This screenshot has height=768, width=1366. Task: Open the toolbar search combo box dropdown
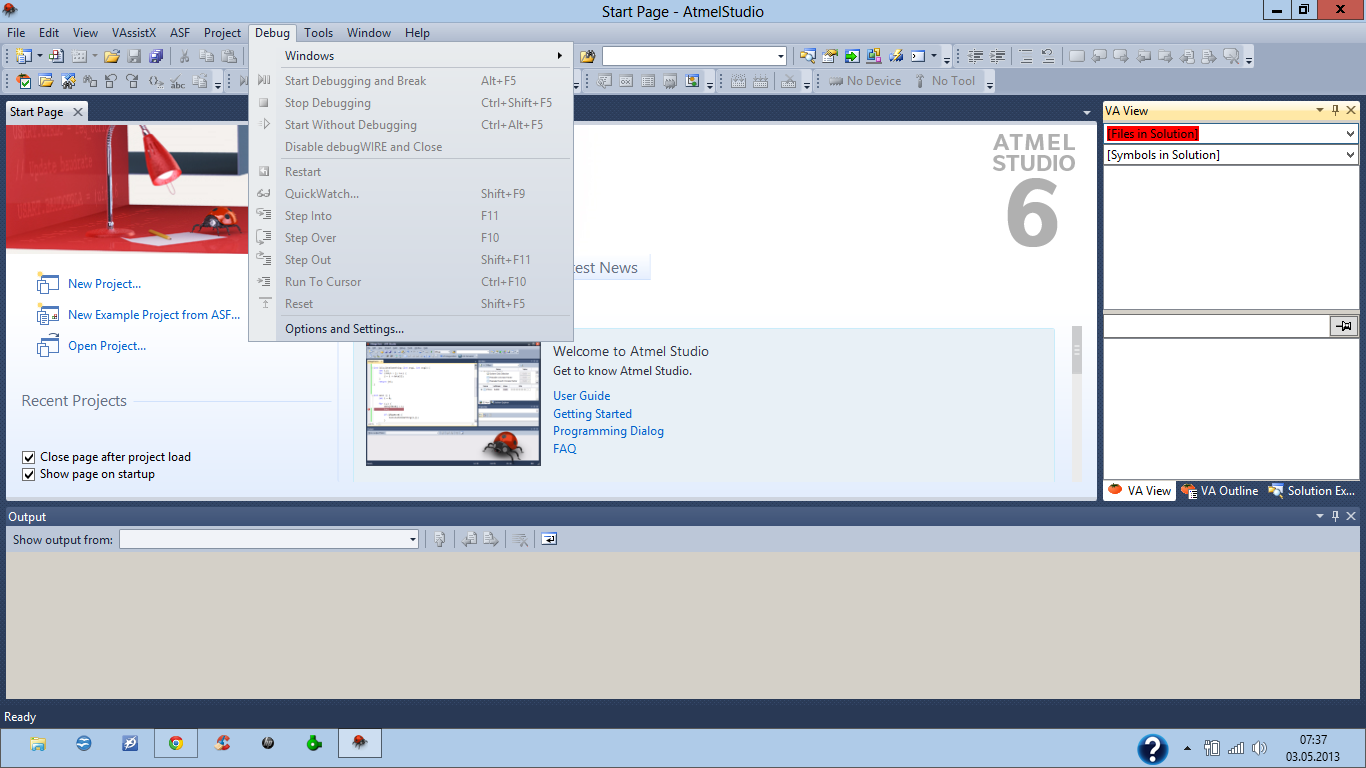pos(781,56)
